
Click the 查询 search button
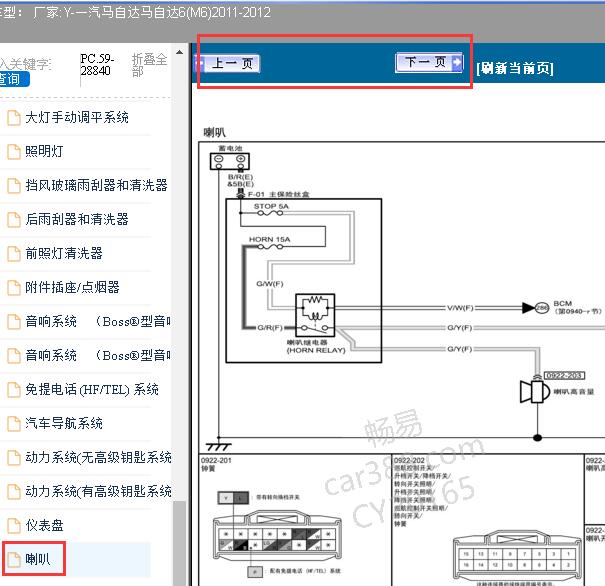[14, 79]
